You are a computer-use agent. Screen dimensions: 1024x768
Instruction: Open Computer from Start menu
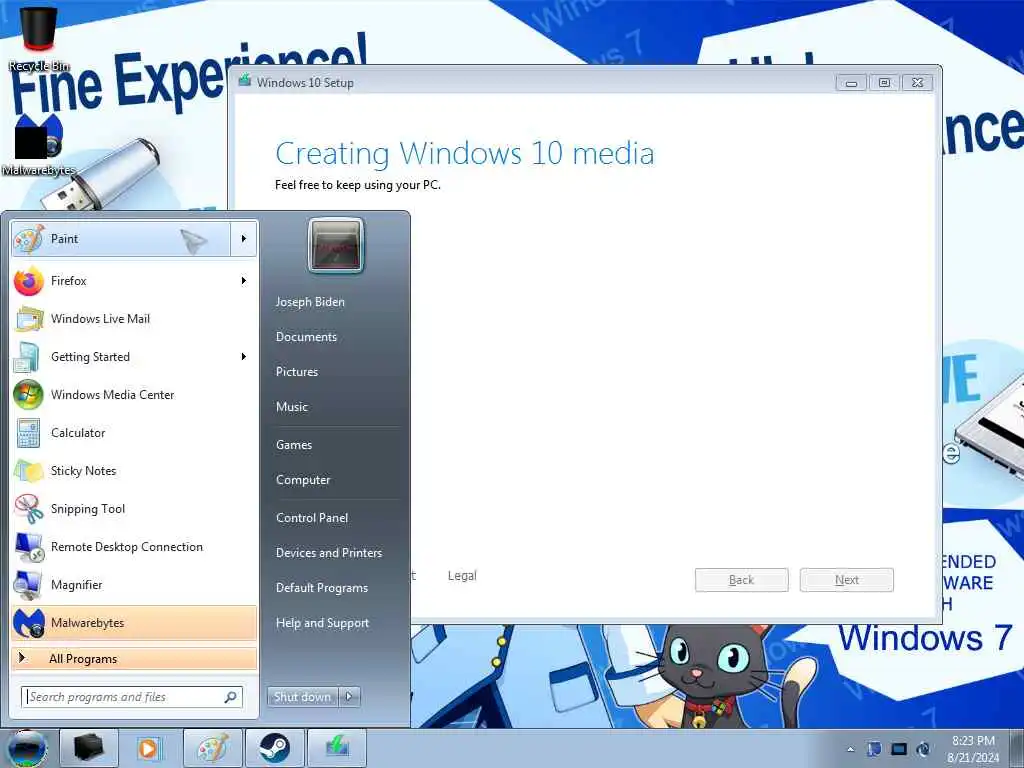pyautogui.click(x=303, y=480)
